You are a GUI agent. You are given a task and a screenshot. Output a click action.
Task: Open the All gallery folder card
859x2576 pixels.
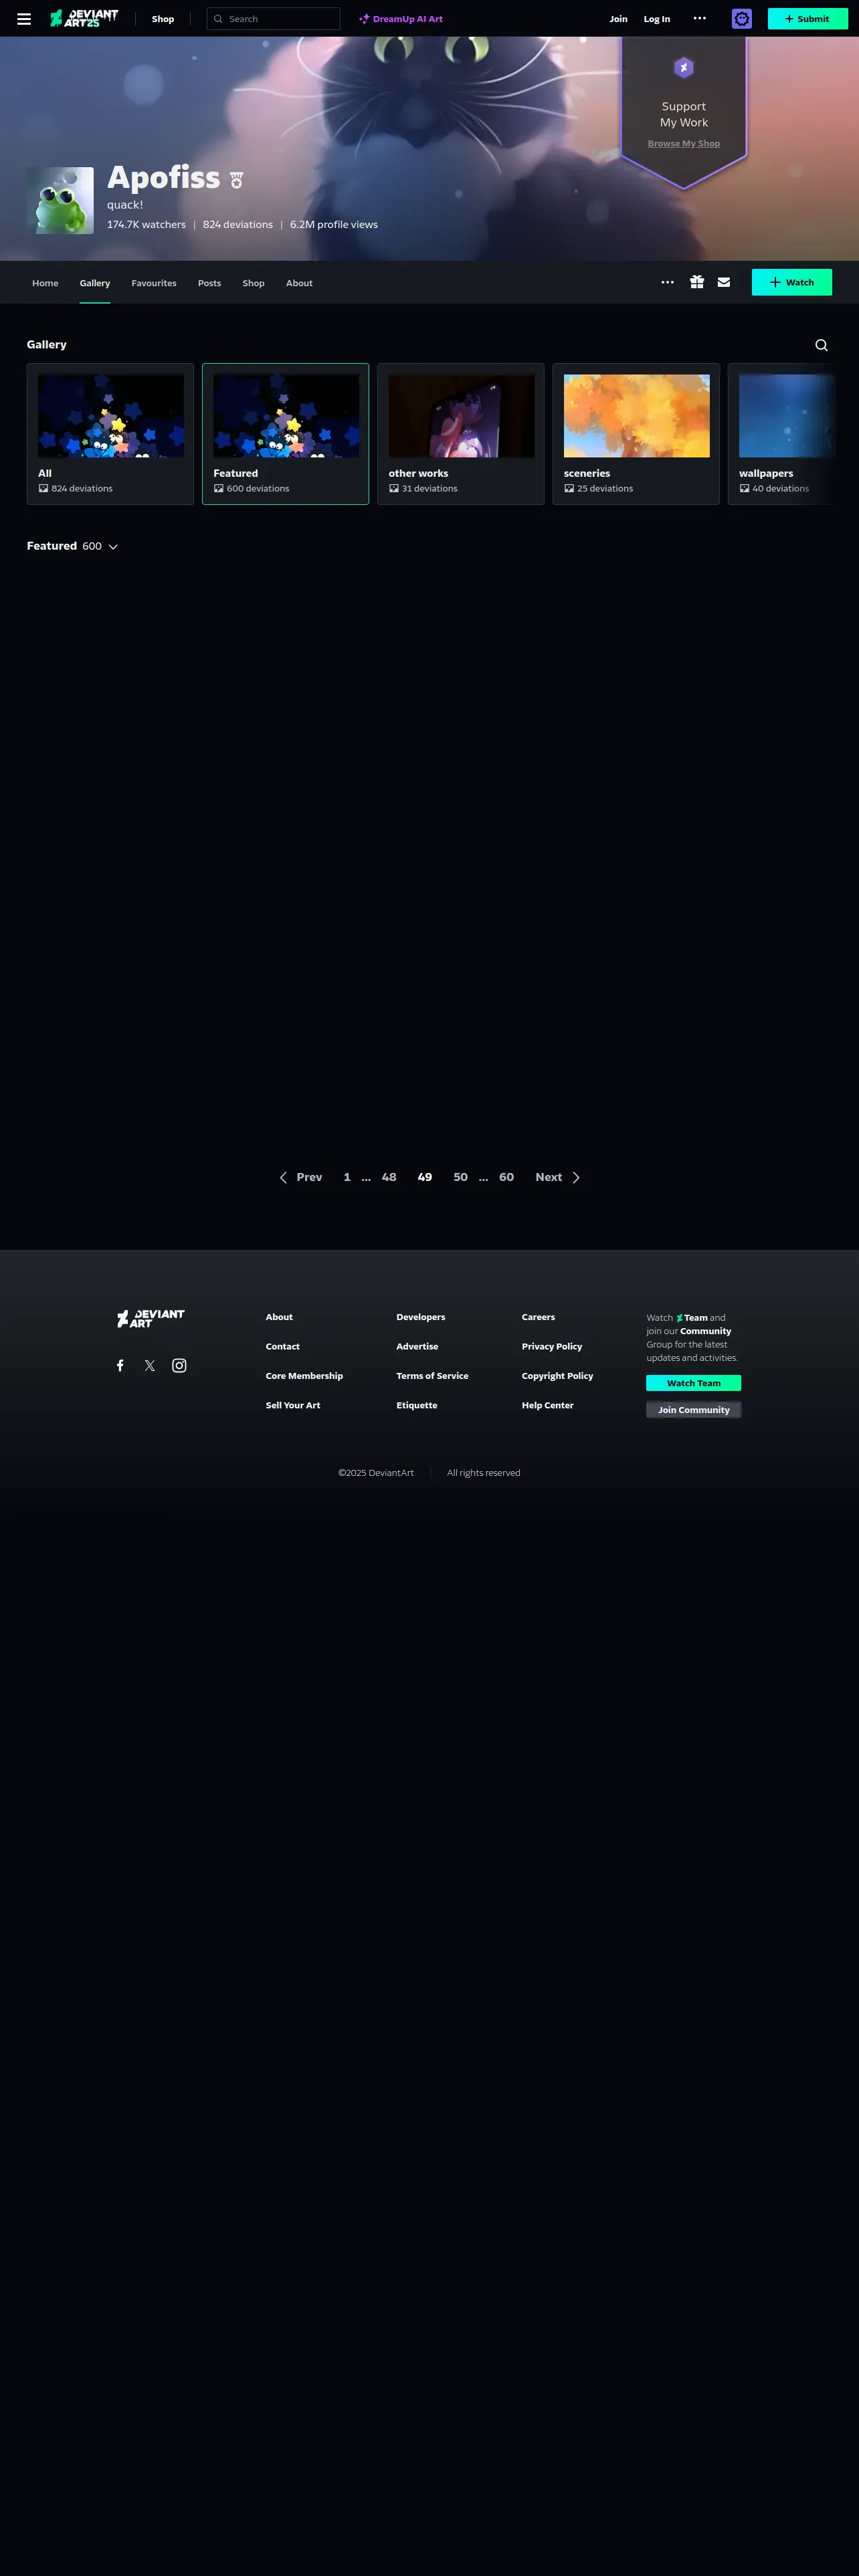[x=110, y=434]
